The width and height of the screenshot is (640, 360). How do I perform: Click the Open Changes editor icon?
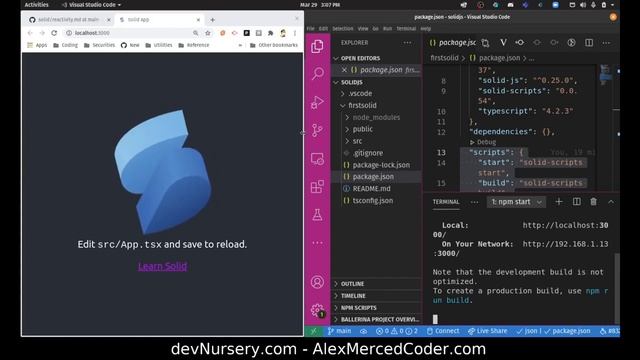(x=485, y=43)
